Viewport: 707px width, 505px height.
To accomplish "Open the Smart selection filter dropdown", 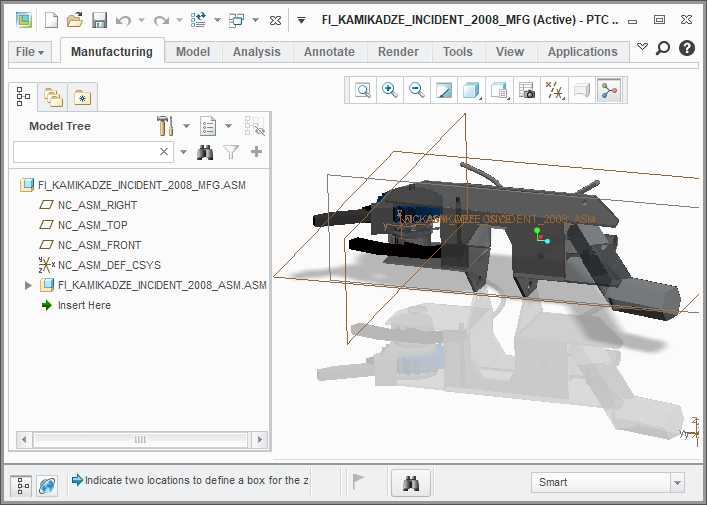I will point(677,483).
